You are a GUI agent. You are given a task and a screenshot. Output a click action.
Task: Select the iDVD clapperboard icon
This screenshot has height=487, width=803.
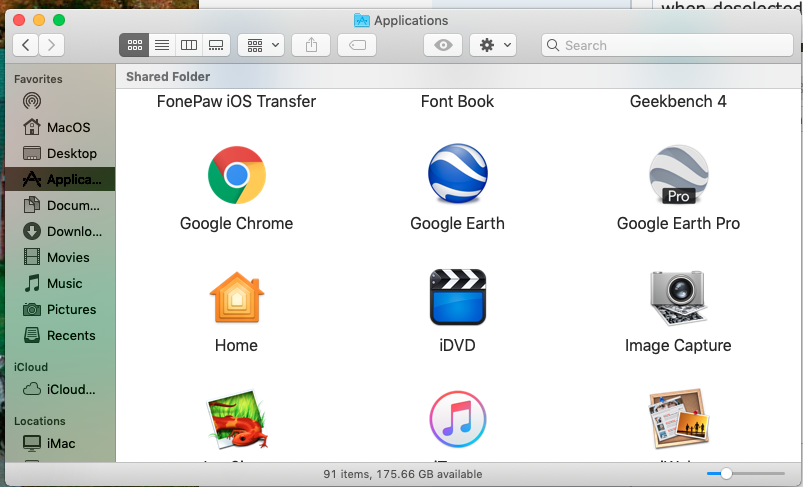pyautogui.click(x=457, y=297)
